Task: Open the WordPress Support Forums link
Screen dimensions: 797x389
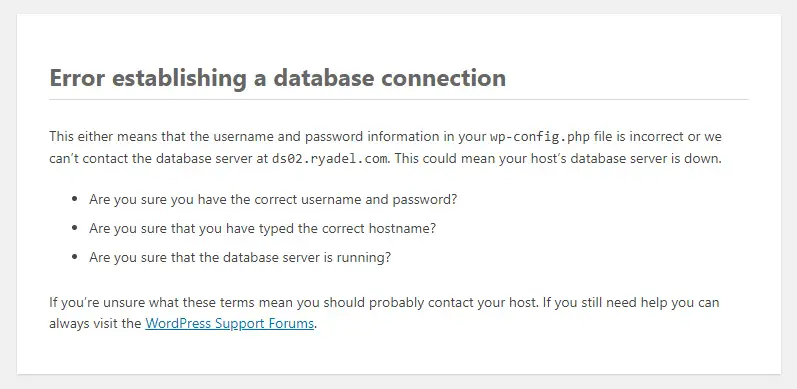Action: point(229,323)
